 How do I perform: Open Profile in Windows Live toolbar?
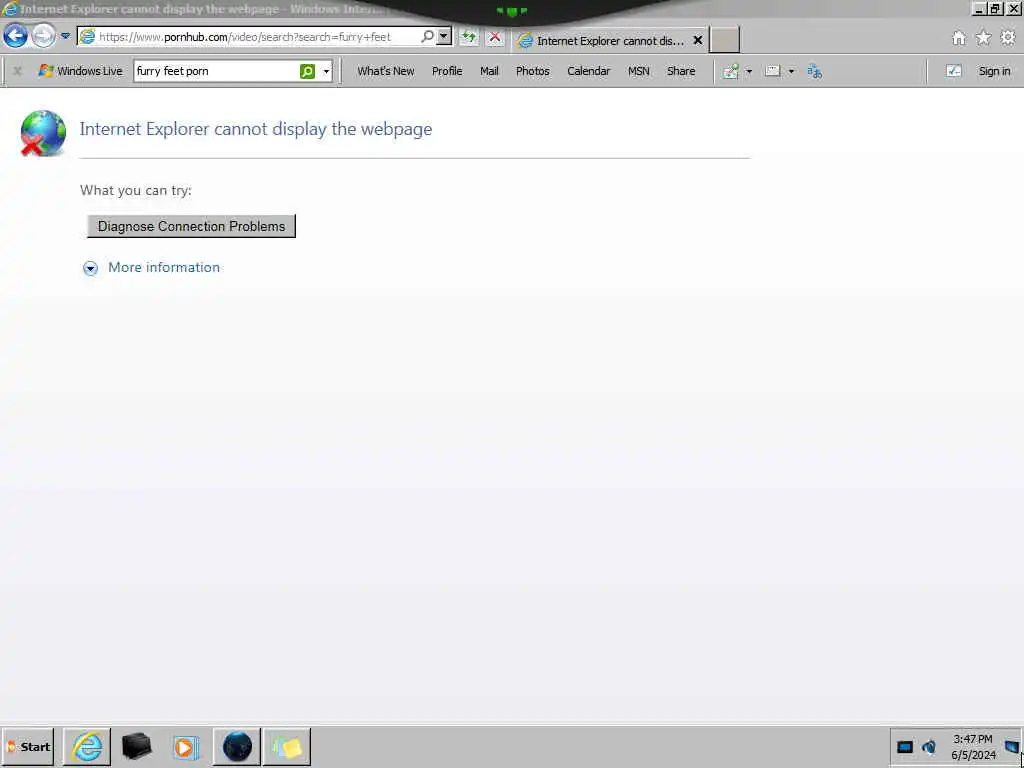coord(447,71)
